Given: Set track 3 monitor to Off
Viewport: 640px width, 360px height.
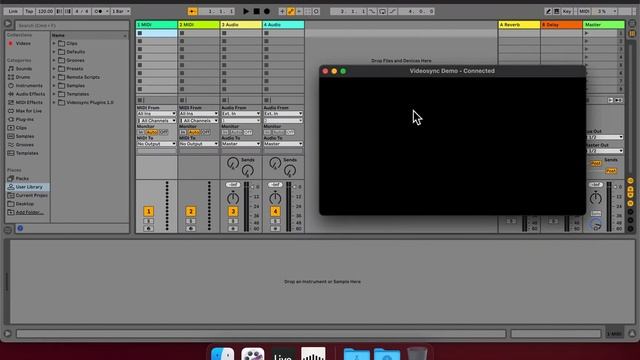Looking at the screenshot, I should pos(248,132).
